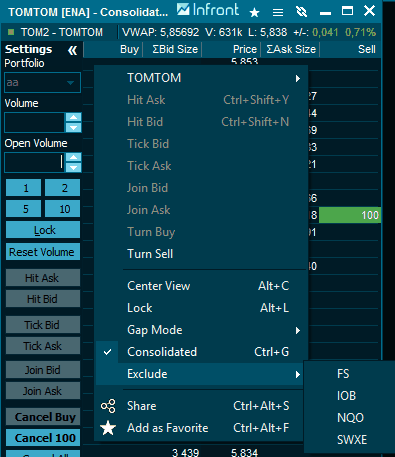Screen dimensions: 395x457
Task: Click the Sell column header
Action: 350,49
